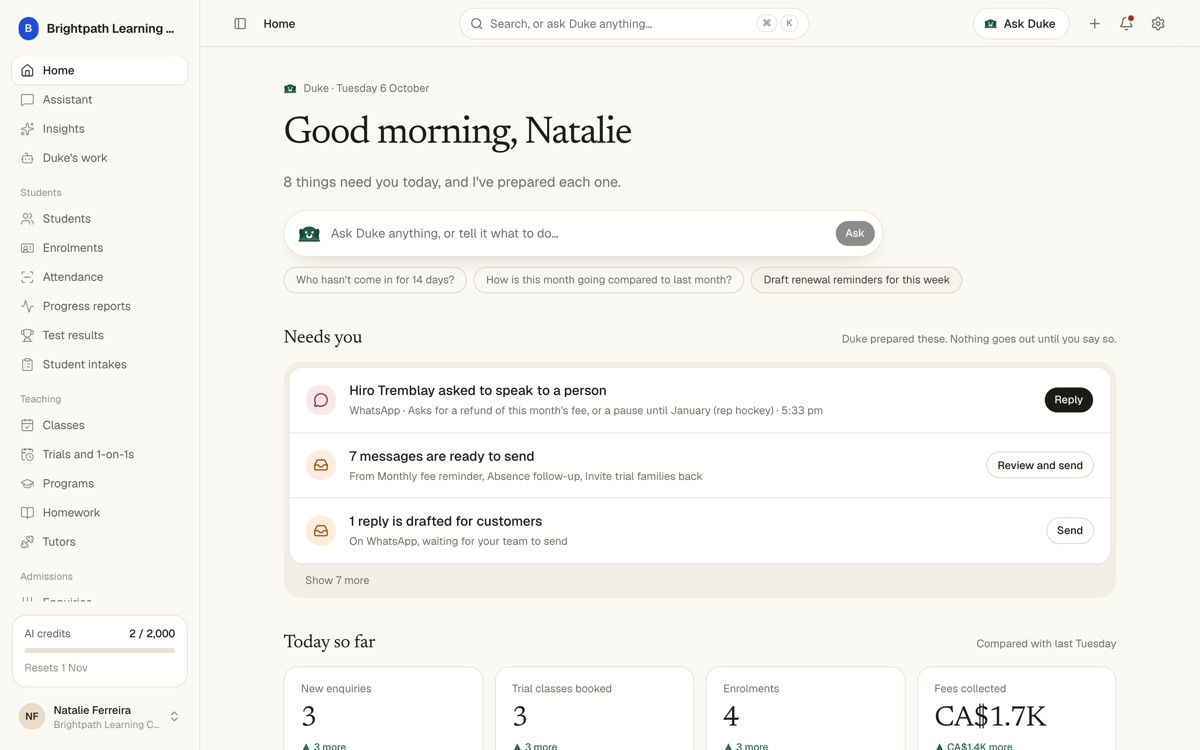Click the Trials and 1-on-1s icon

pyautogui.click(x=27, y=454)
